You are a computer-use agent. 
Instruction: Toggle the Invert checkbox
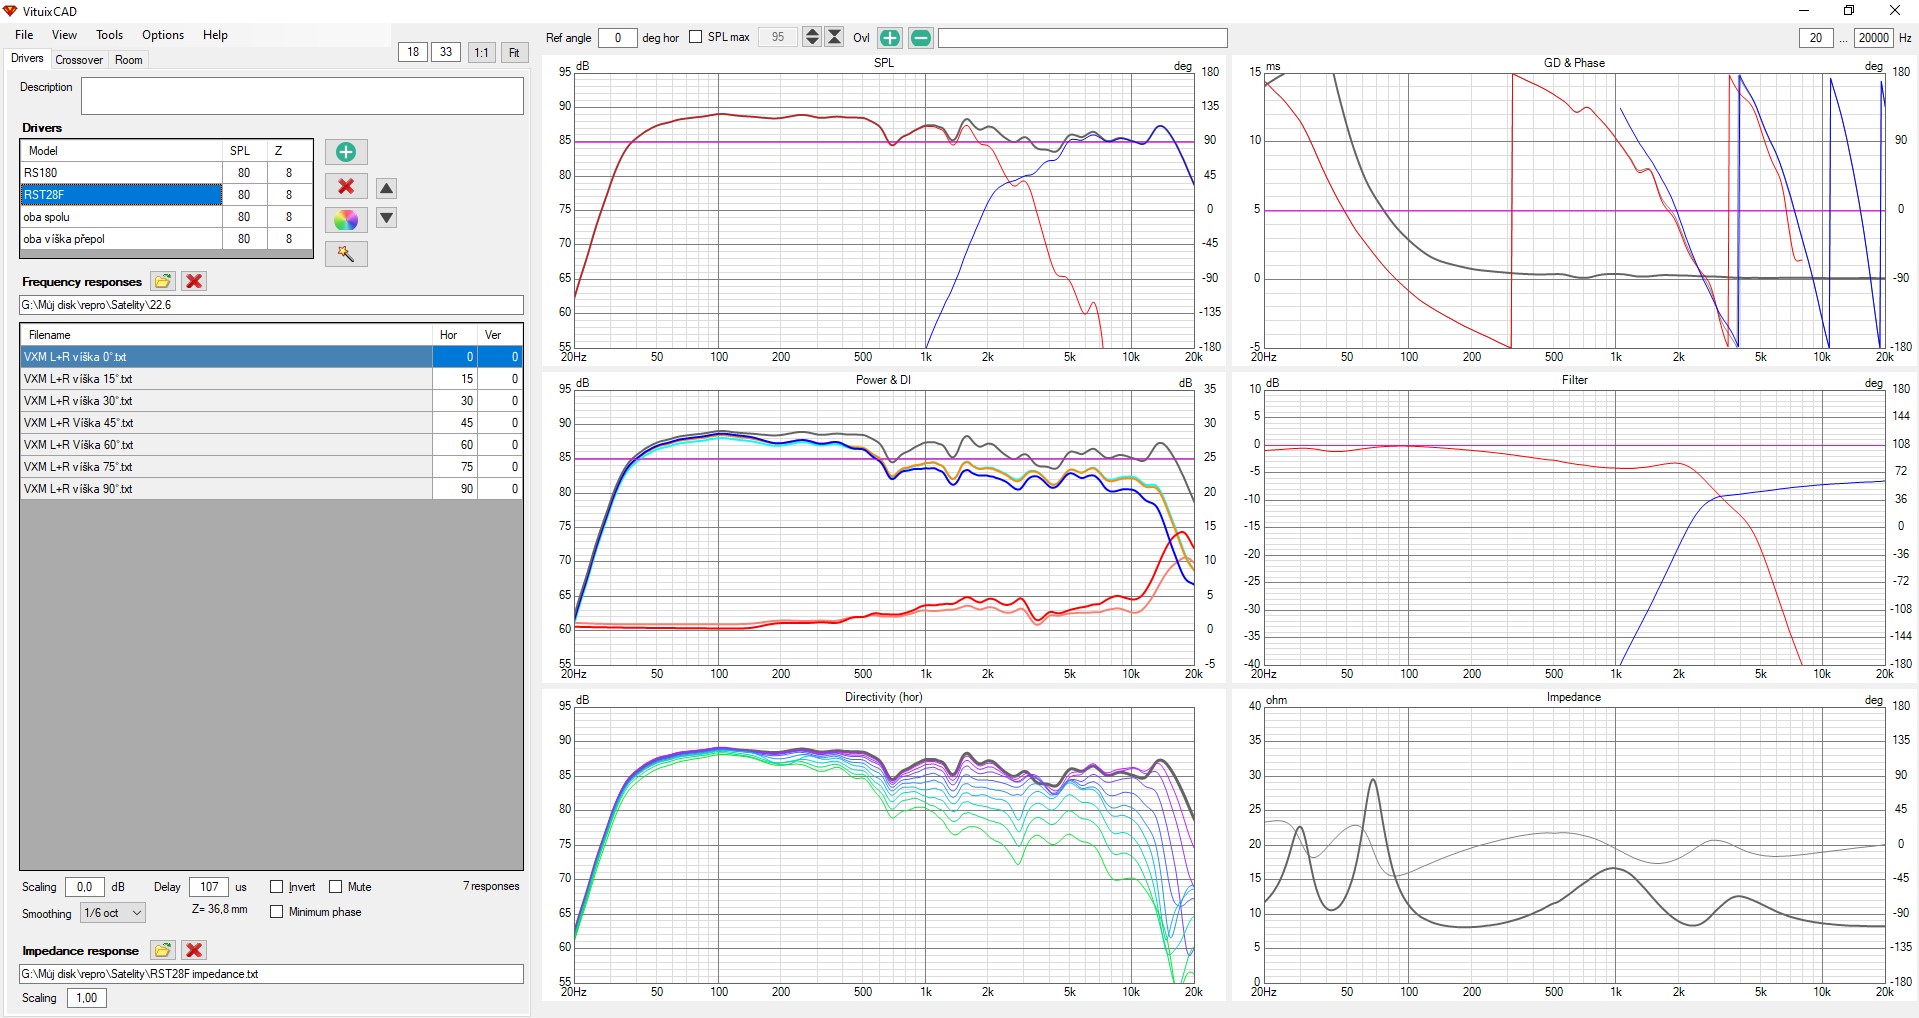click(277, 887)
